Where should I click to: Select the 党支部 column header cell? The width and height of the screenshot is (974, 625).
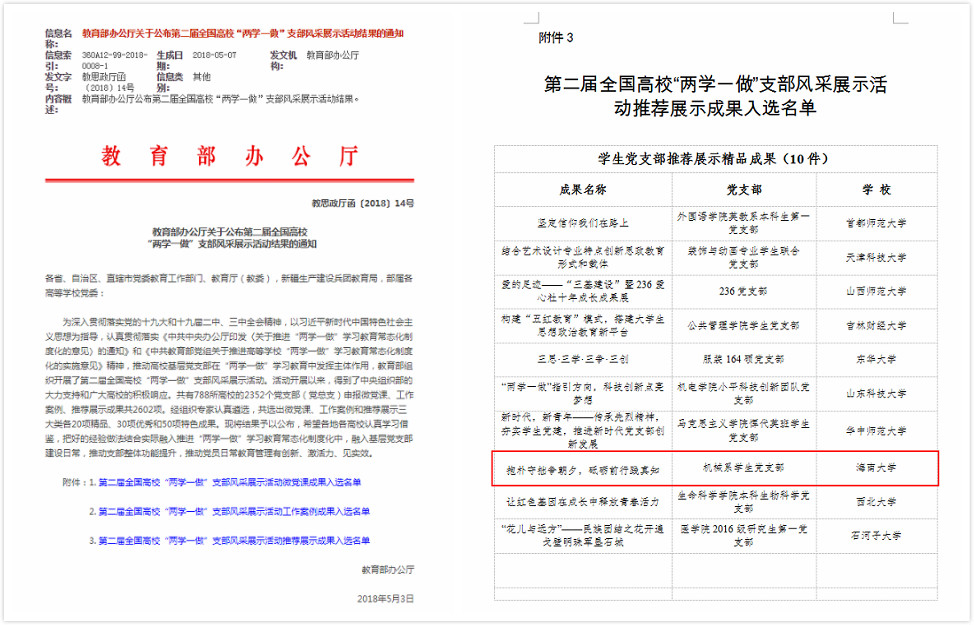[x=743, y=190]
